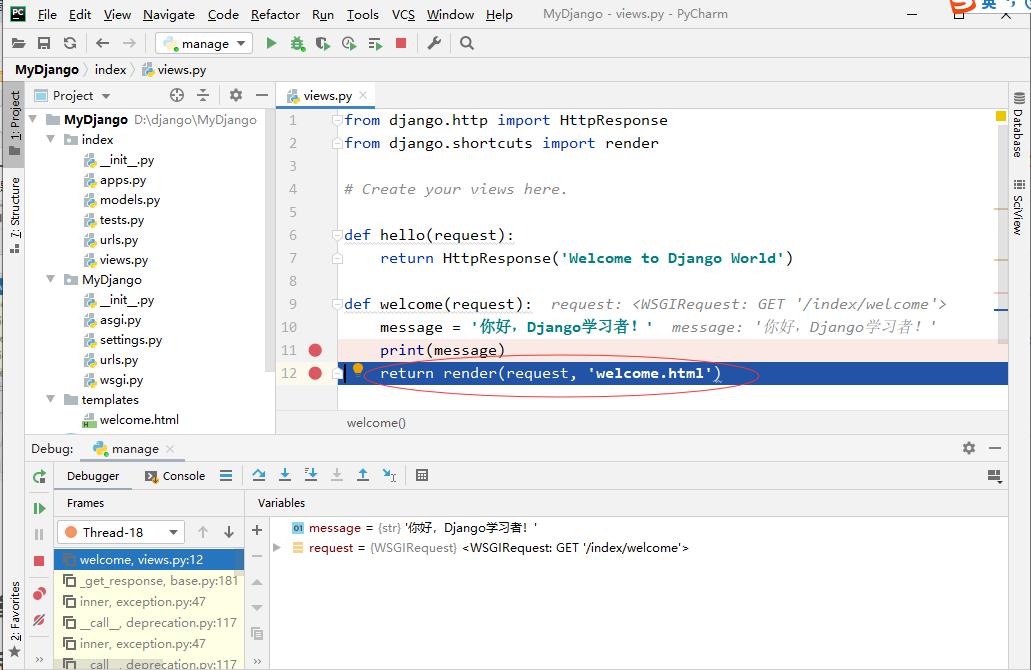Switch to the Console tab

(175, 476)
